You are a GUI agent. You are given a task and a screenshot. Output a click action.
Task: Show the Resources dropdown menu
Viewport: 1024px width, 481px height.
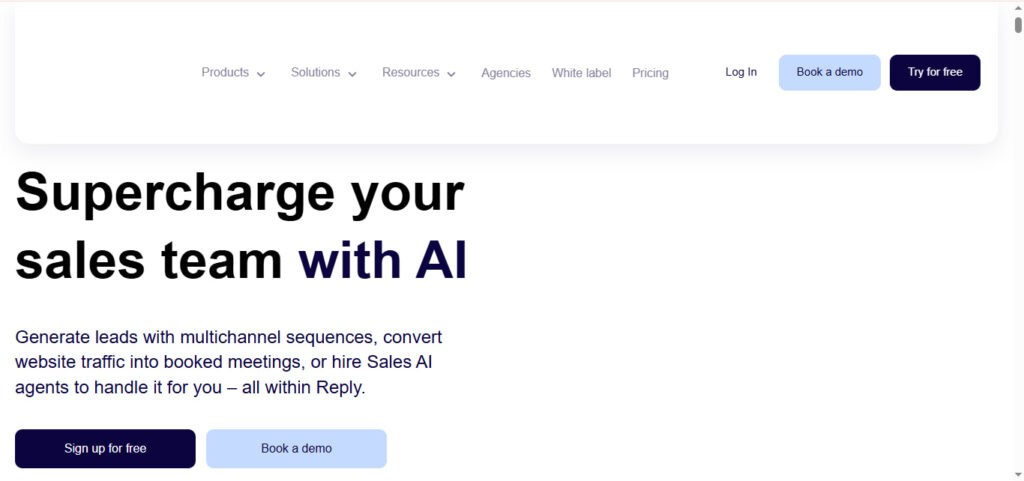pos(411,73)
